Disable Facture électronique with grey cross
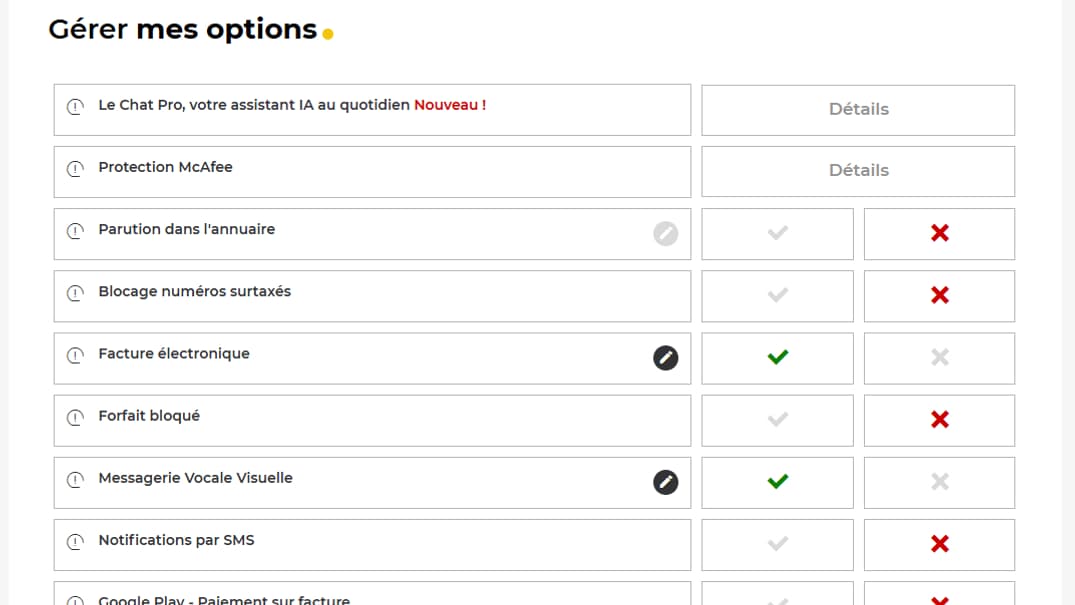This screenshot has height=605, width=1075. [939, 358]
